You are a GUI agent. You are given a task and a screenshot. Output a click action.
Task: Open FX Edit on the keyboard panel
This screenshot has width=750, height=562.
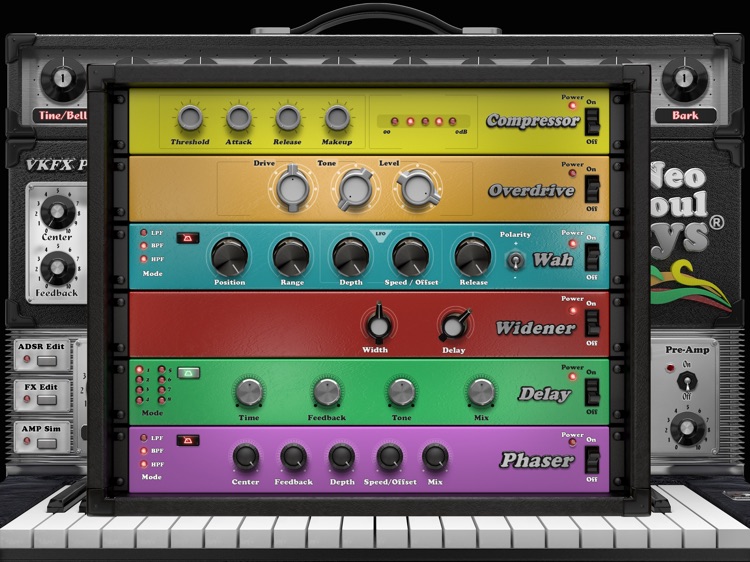tap(46, 400)
